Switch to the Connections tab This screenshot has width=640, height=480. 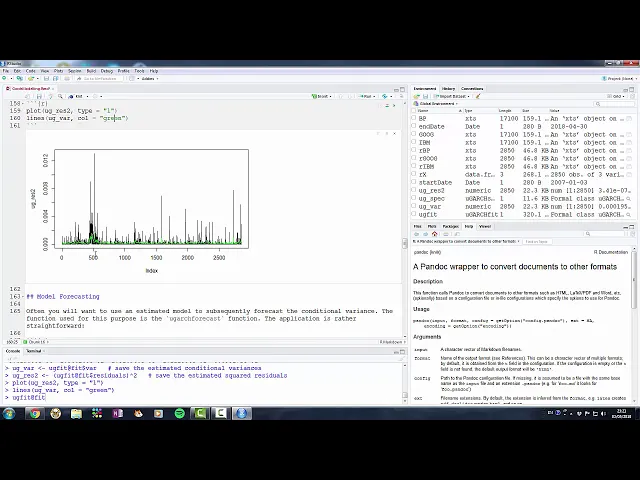472,89
